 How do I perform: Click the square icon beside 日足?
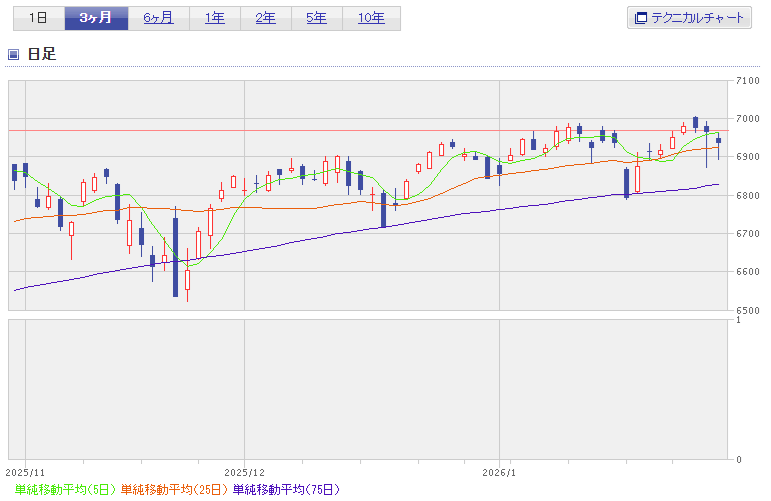tap(13, 54)
